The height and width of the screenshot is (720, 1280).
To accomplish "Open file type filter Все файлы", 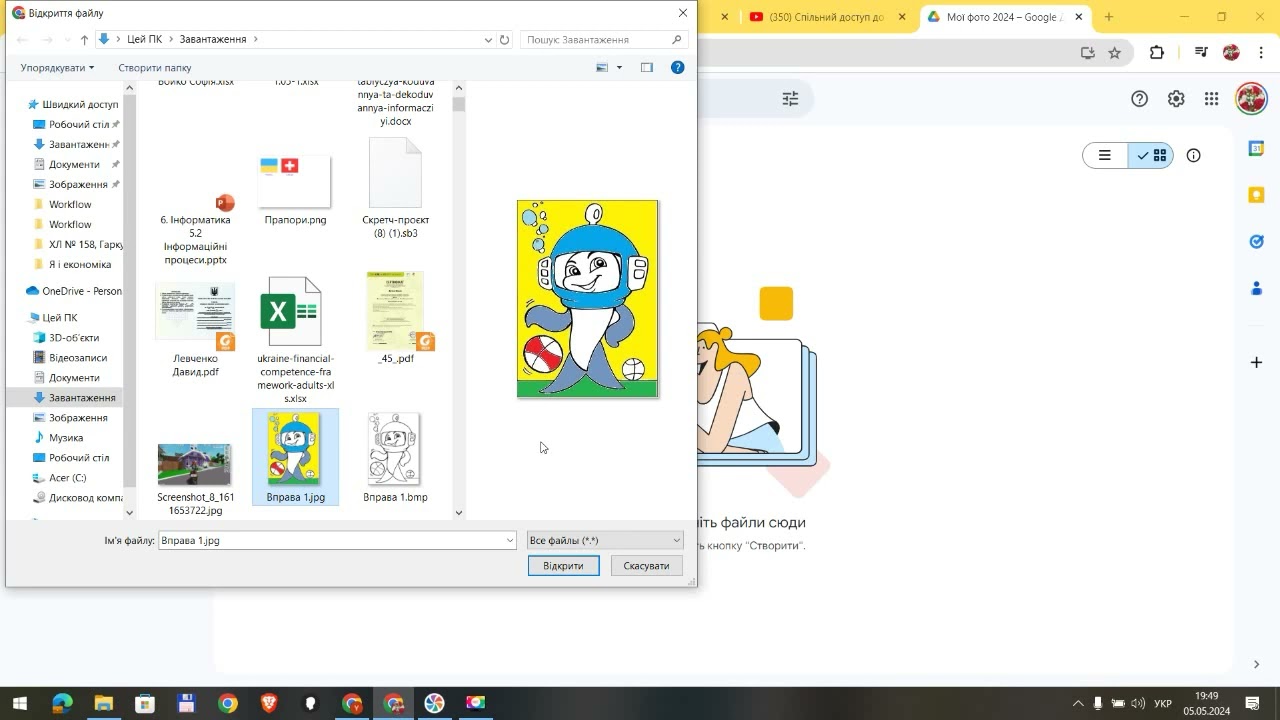I will pos(605,541).
